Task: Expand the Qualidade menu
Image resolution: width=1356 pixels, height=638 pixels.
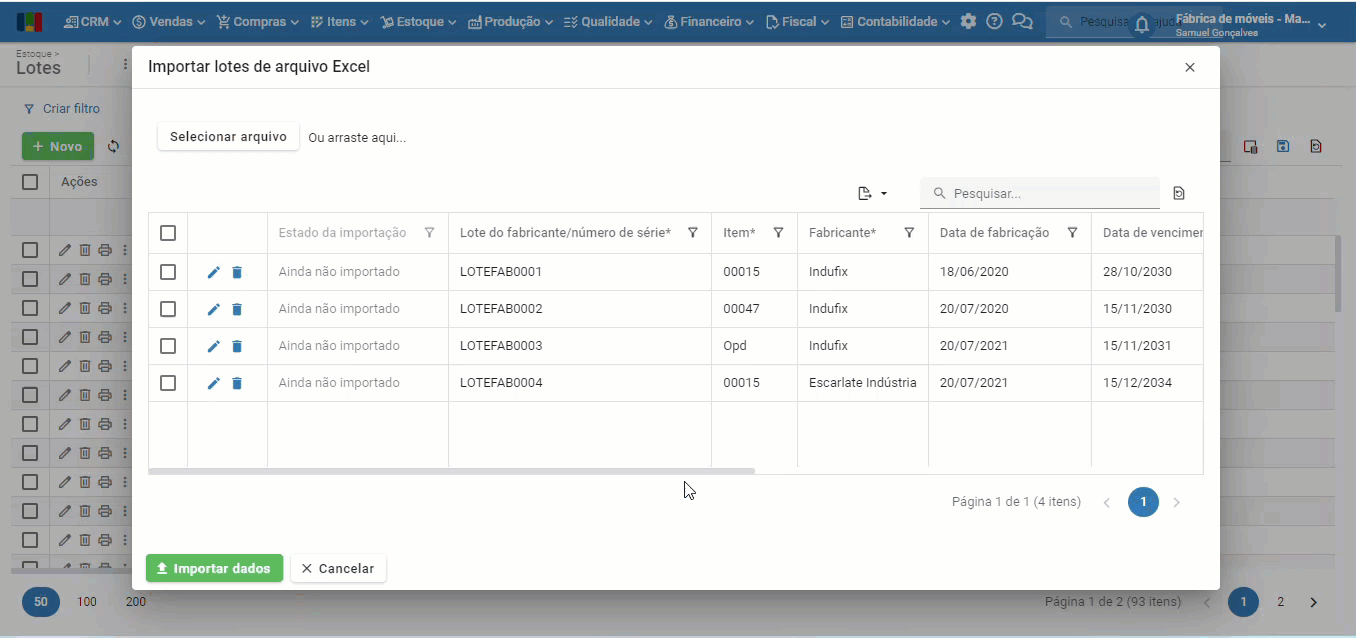Action: tap(608, 21)
